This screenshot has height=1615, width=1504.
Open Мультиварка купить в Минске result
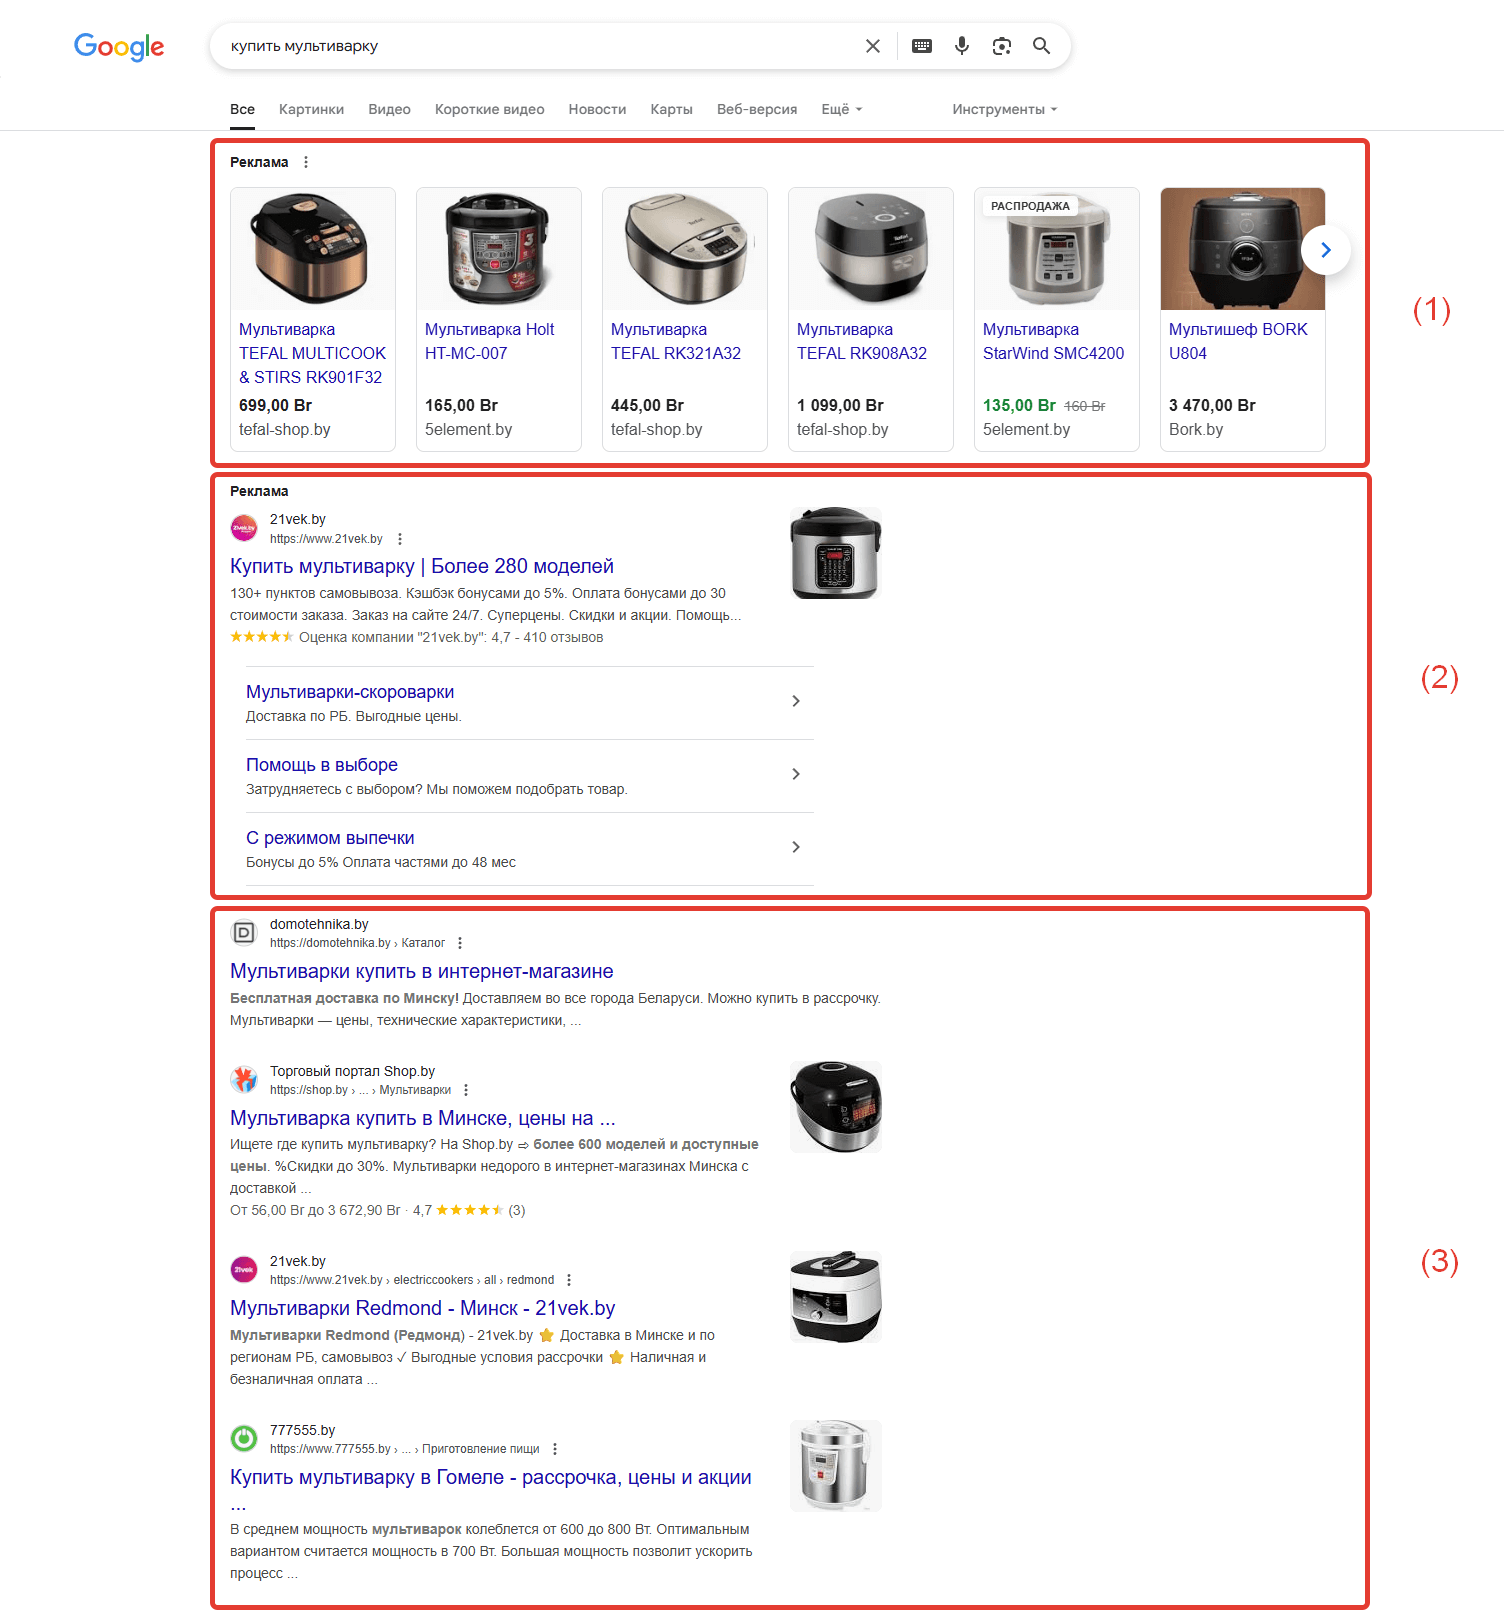(423, 1118)
